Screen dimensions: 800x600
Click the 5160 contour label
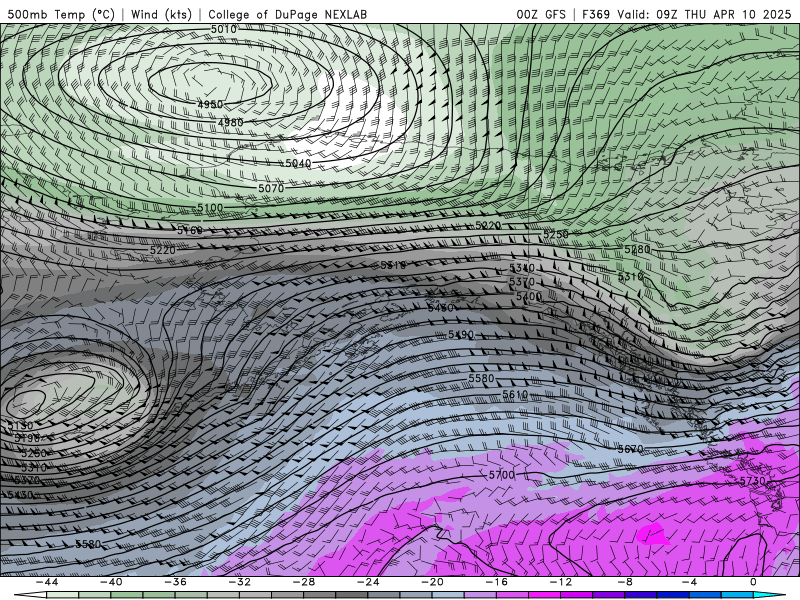click(190, 231)
